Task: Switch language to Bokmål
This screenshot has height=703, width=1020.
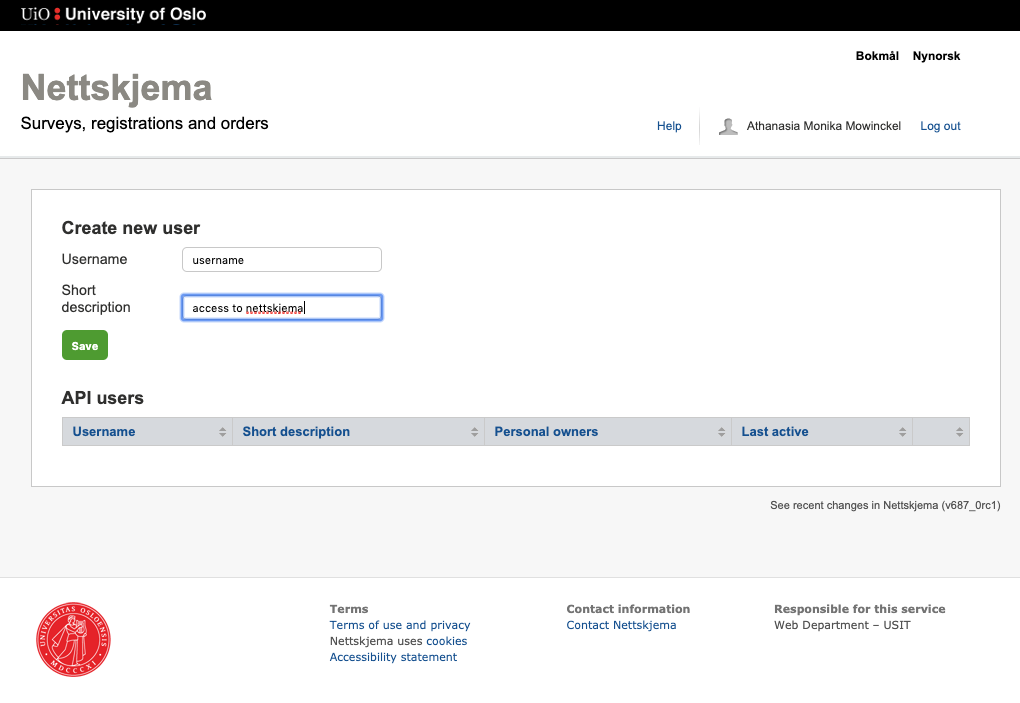Action: coord(877,56)
